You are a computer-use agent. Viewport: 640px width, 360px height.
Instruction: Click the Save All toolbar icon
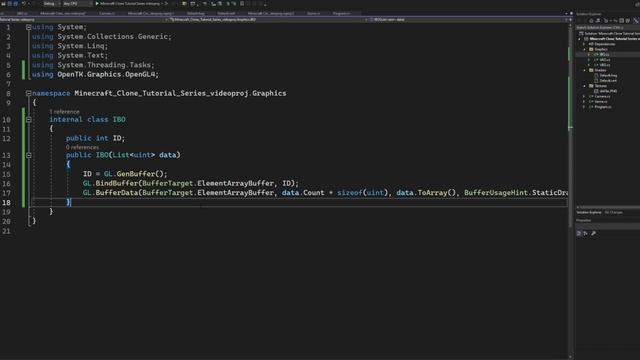(x=16, y=4)
